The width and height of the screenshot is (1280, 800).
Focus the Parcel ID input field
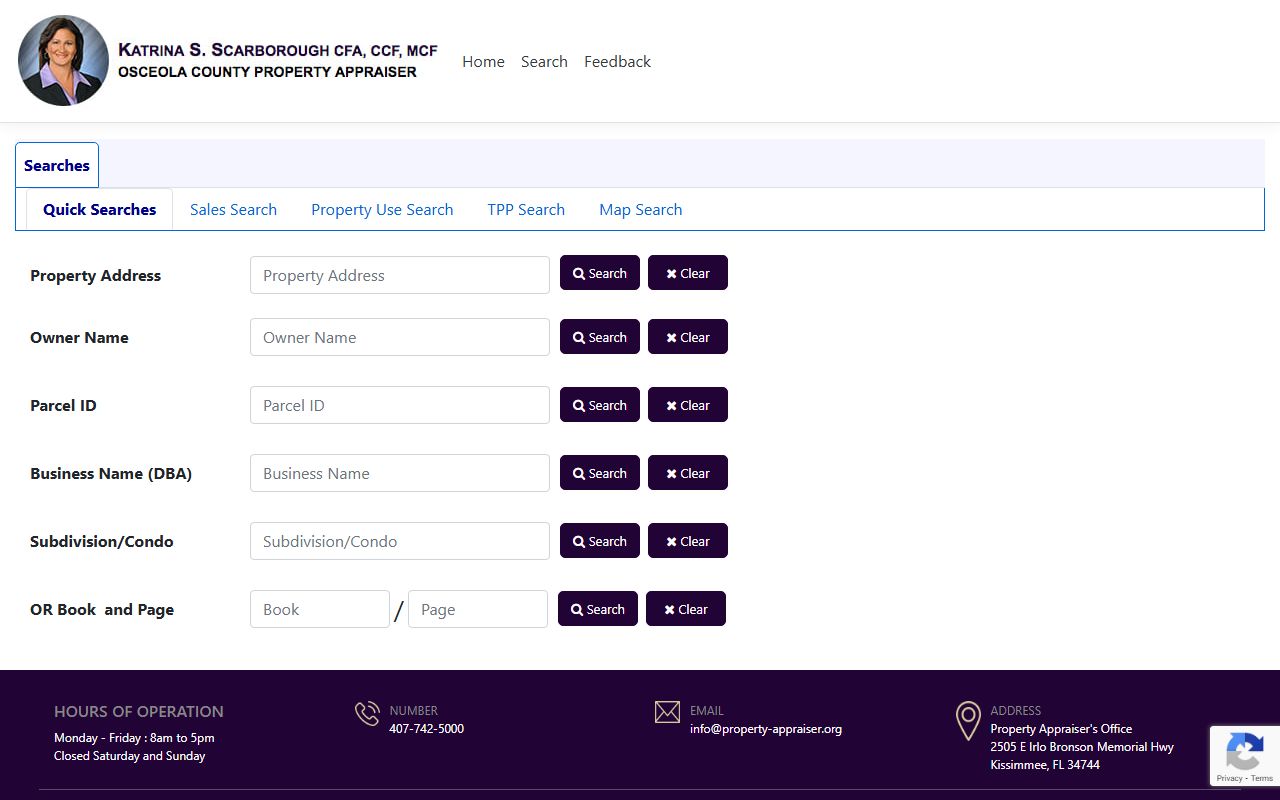point(400,405)
